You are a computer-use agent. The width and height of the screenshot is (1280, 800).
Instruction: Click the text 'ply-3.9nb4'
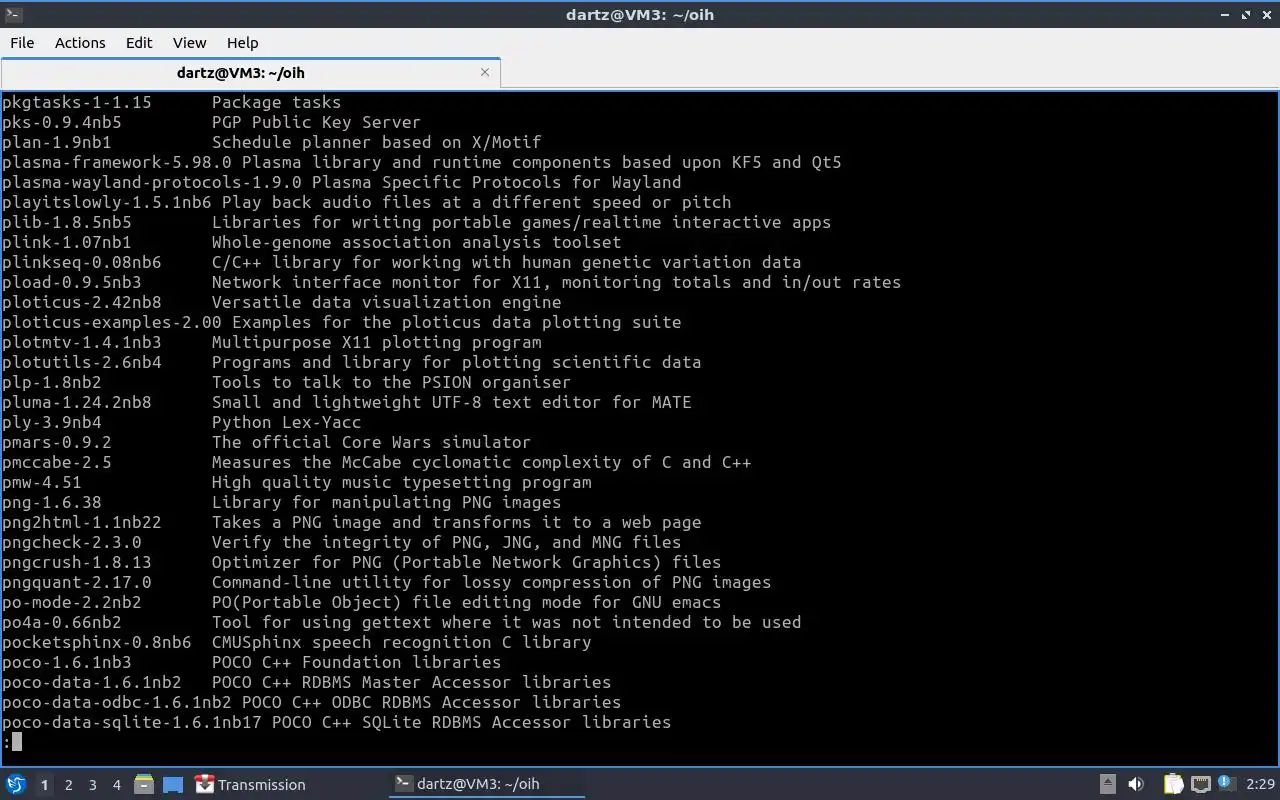pos(52,422)
